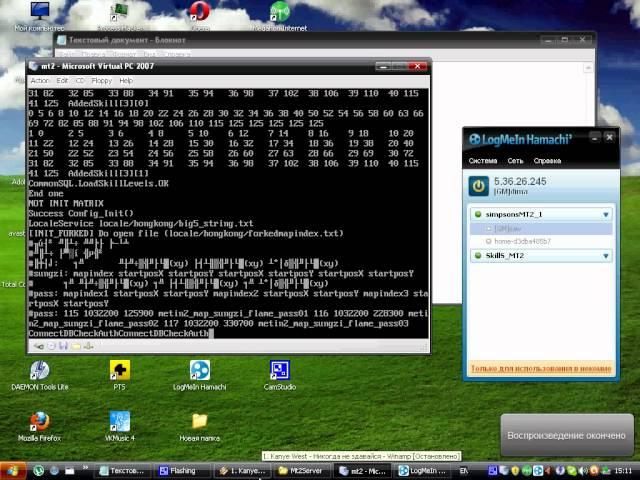
Task: Open the CD menu in Virtual PC
Action: click(80, 81)
